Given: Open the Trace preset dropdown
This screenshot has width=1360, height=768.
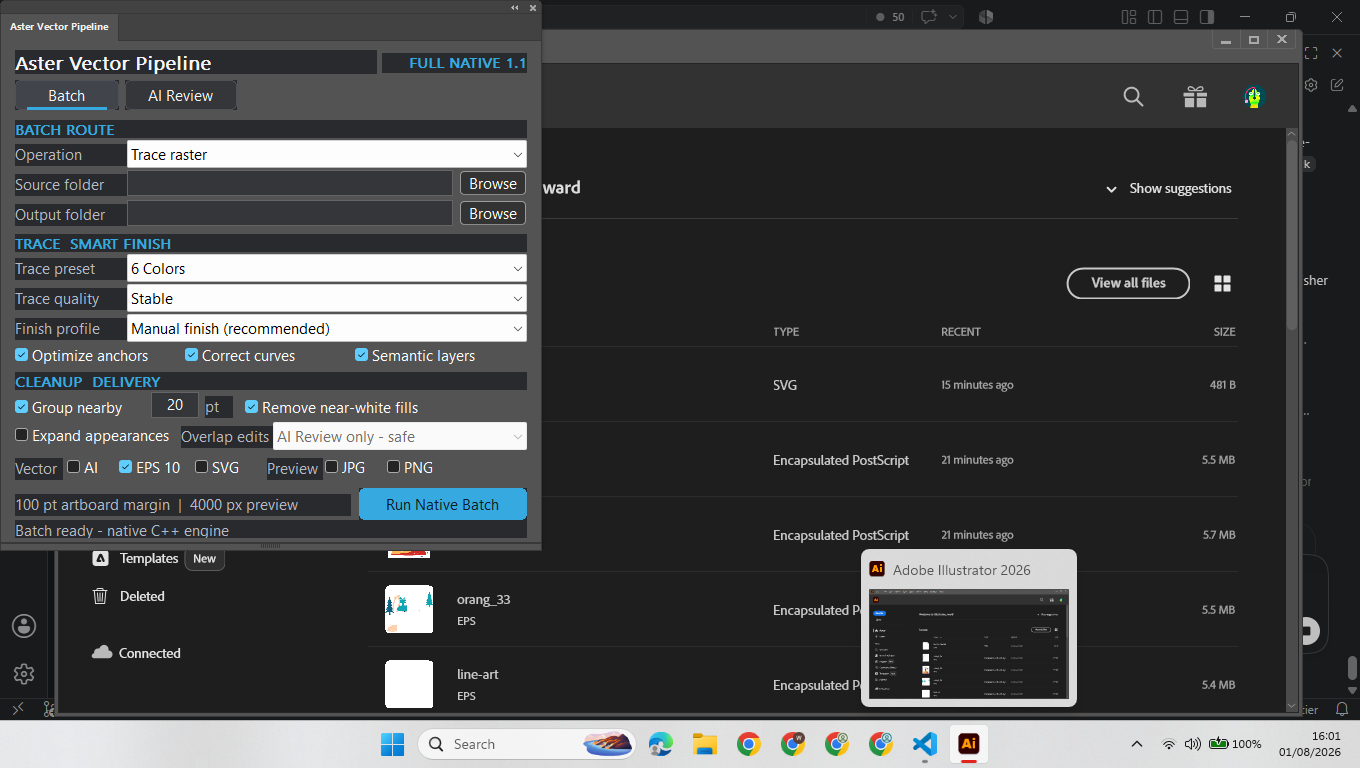Looking at the screenshot, I should (x=327, y=268).
